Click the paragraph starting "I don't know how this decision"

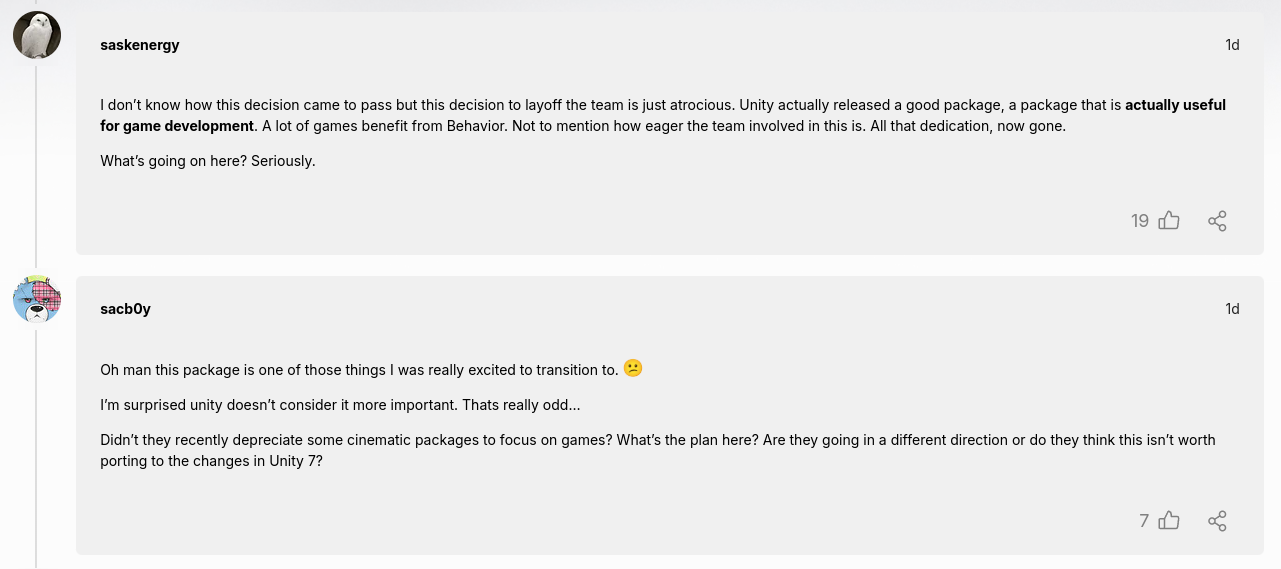(x=663, y=115)
